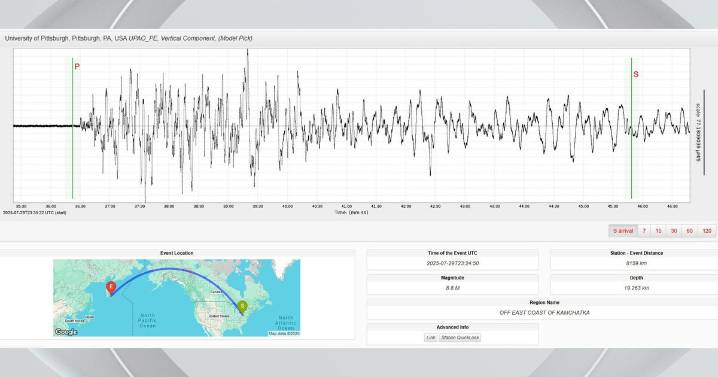Click the 'Depth' header
This screenshot has height=377, width=718.
click(636, 278)
